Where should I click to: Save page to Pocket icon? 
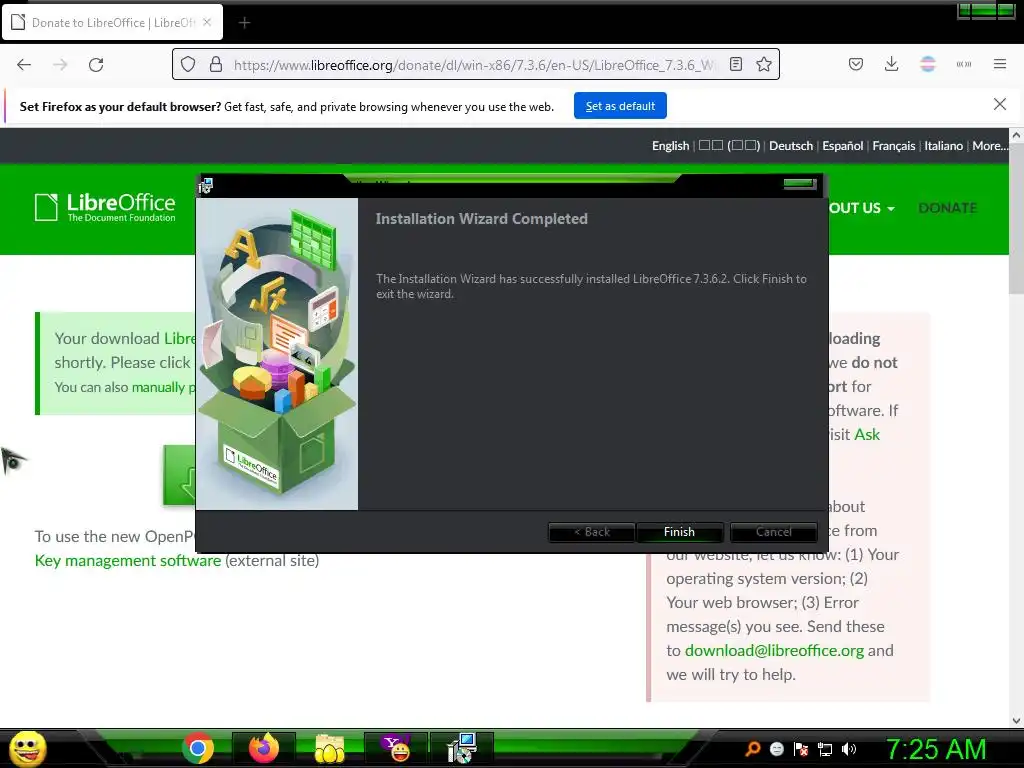(856, 64)
